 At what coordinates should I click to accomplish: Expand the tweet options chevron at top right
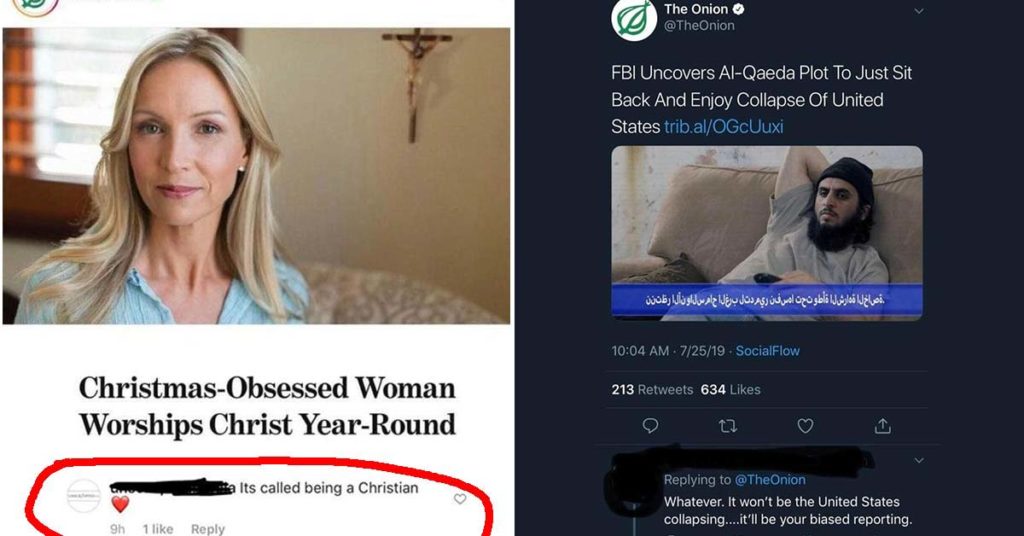point(919,11)
